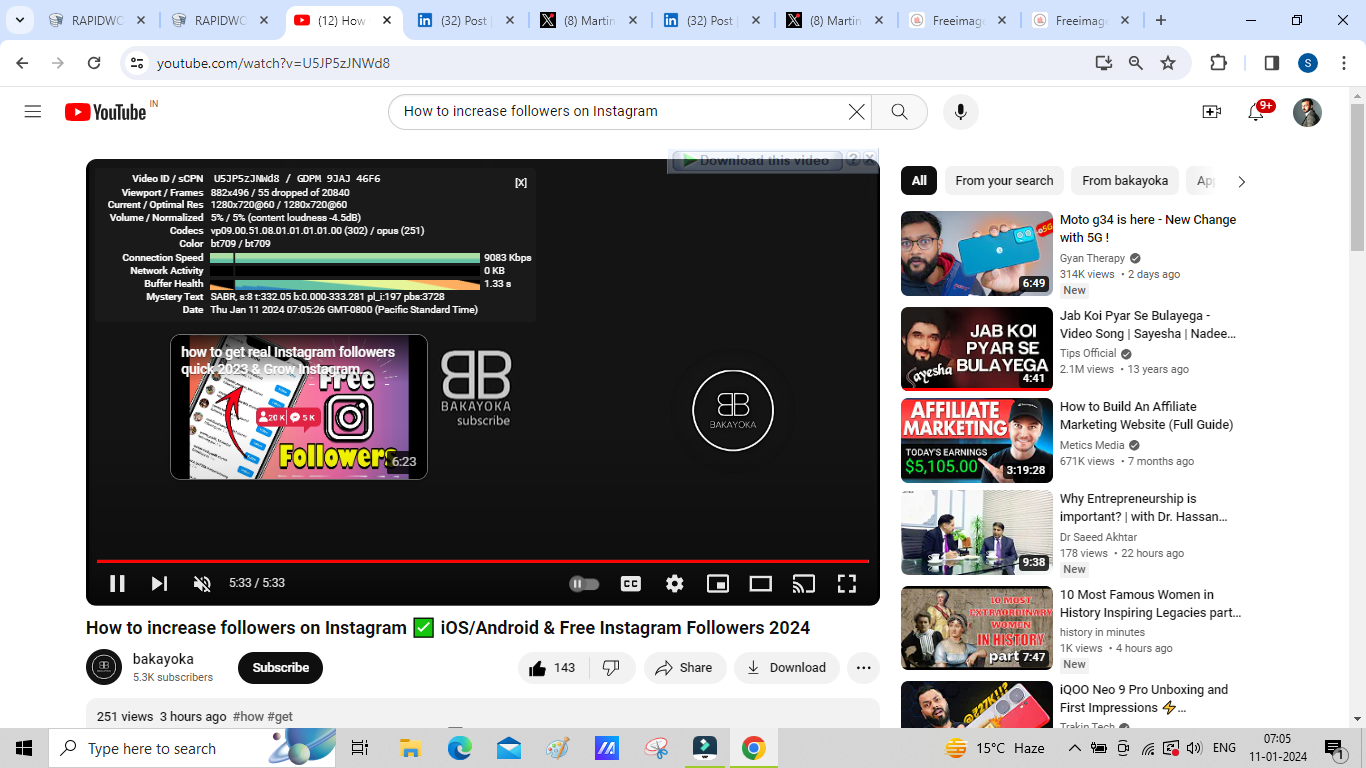Focus the YouTube search input field
The image size is (1366, 768).
pos(620,112)
